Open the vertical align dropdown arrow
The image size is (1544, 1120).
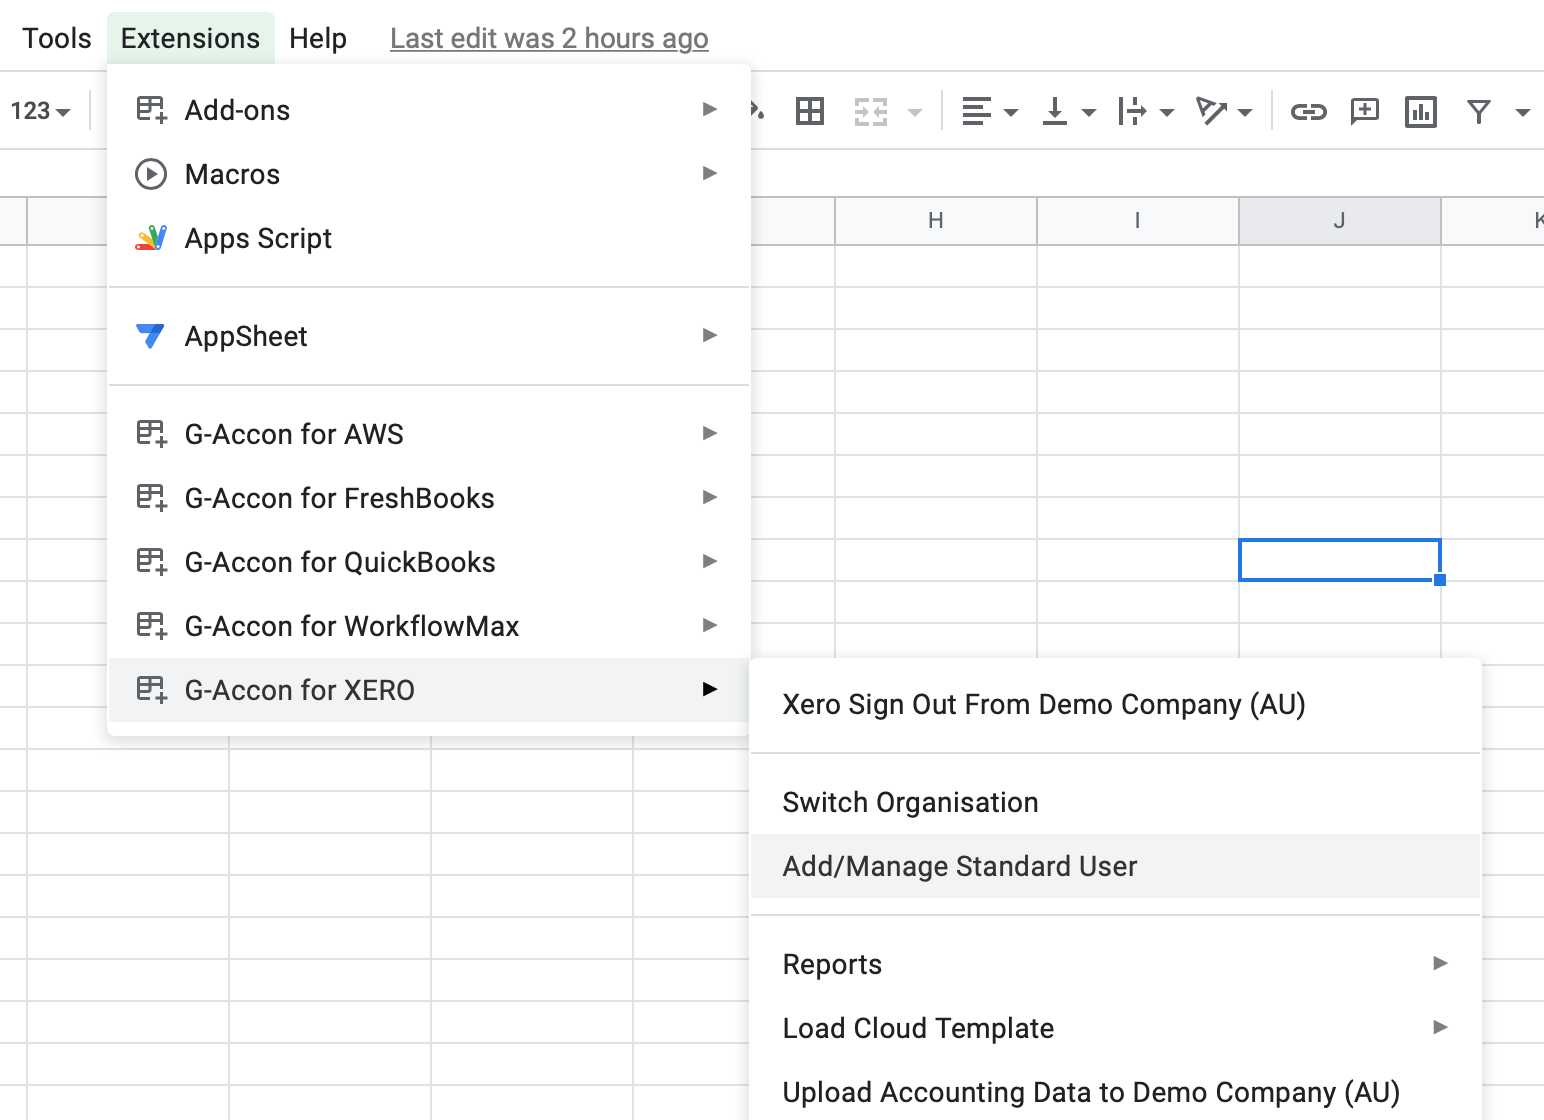pyautogui.click(x=1089, y=112)
